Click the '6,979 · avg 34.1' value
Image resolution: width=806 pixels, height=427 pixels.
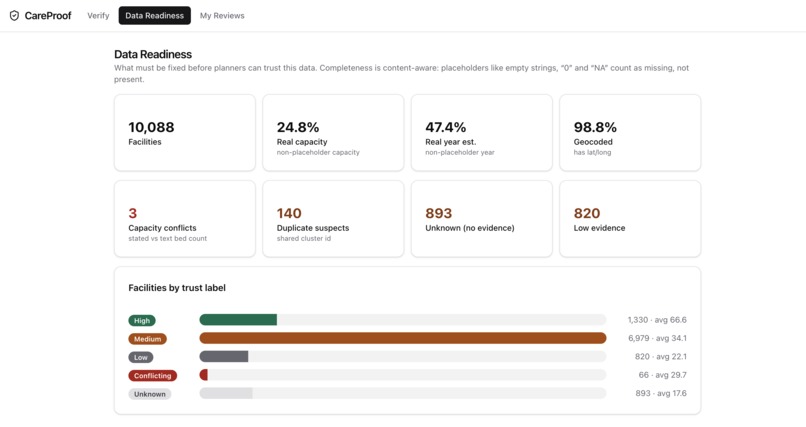coord(657,338)
